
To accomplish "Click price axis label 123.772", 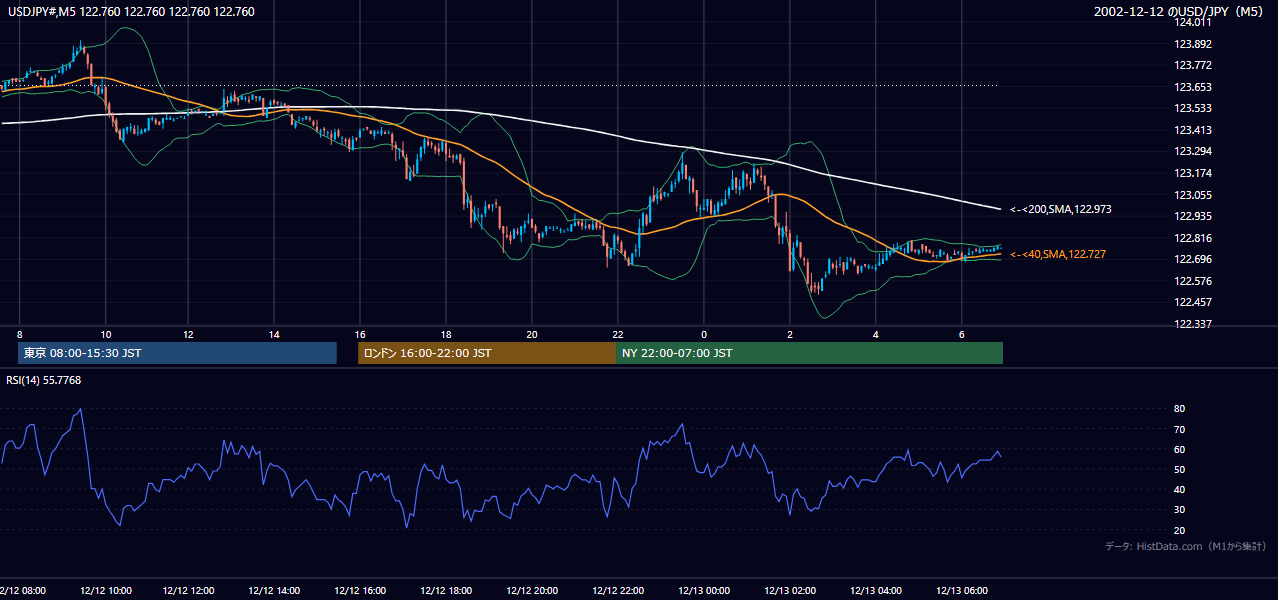I will [x=1194, y=66].
